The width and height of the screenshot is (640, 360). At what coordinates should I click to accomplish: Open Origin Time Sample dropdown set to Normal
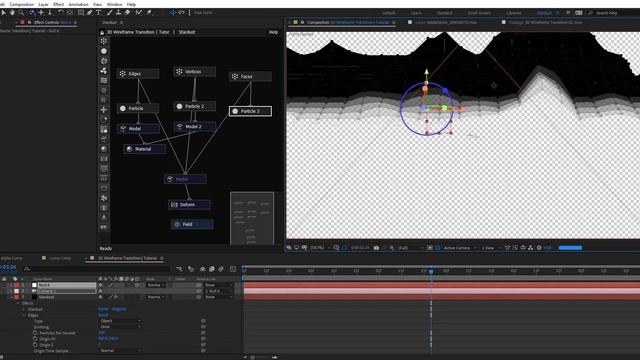point(120,351)
